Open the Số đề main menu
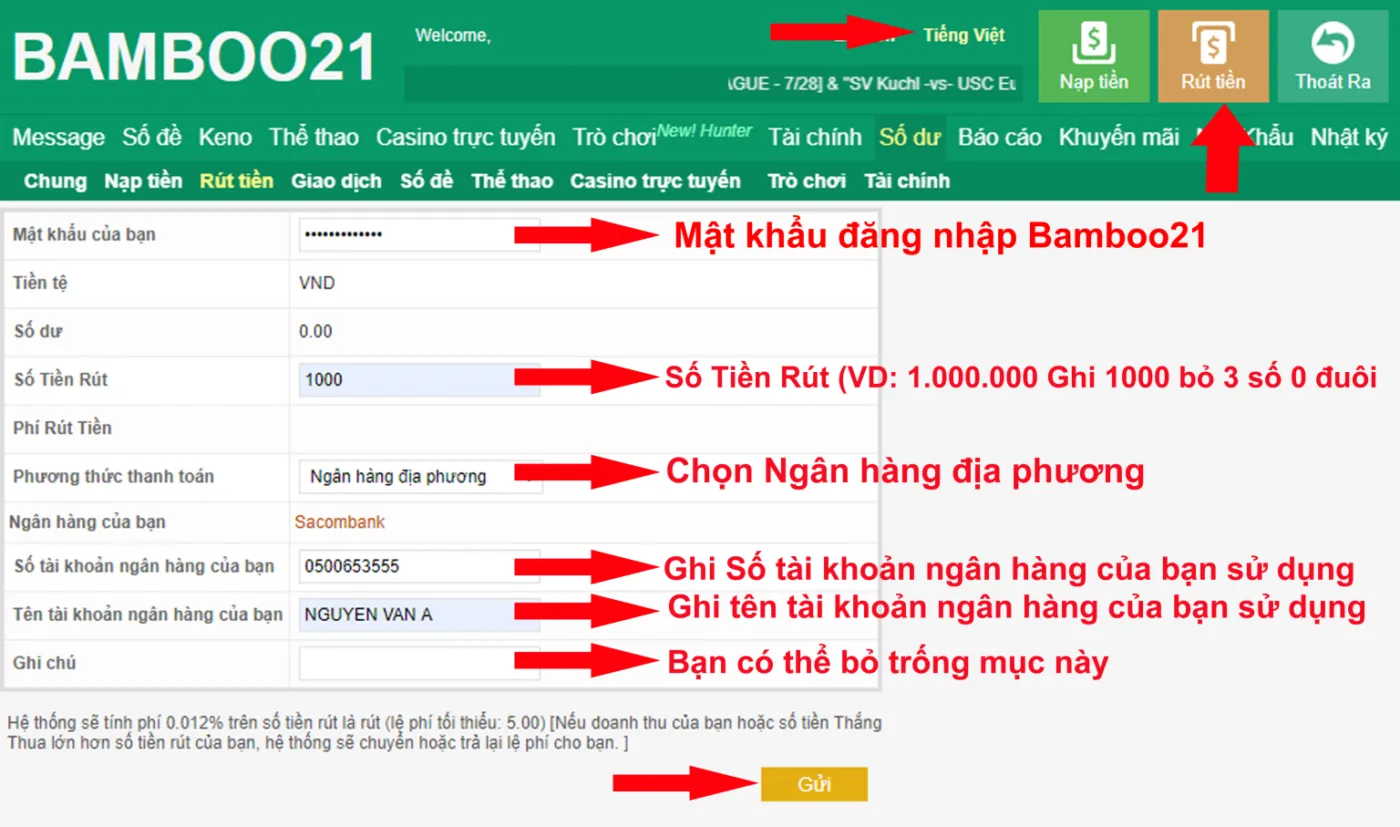Image resolution: width=1400 pixels, height=827 pixels. [x=151, y=138]
